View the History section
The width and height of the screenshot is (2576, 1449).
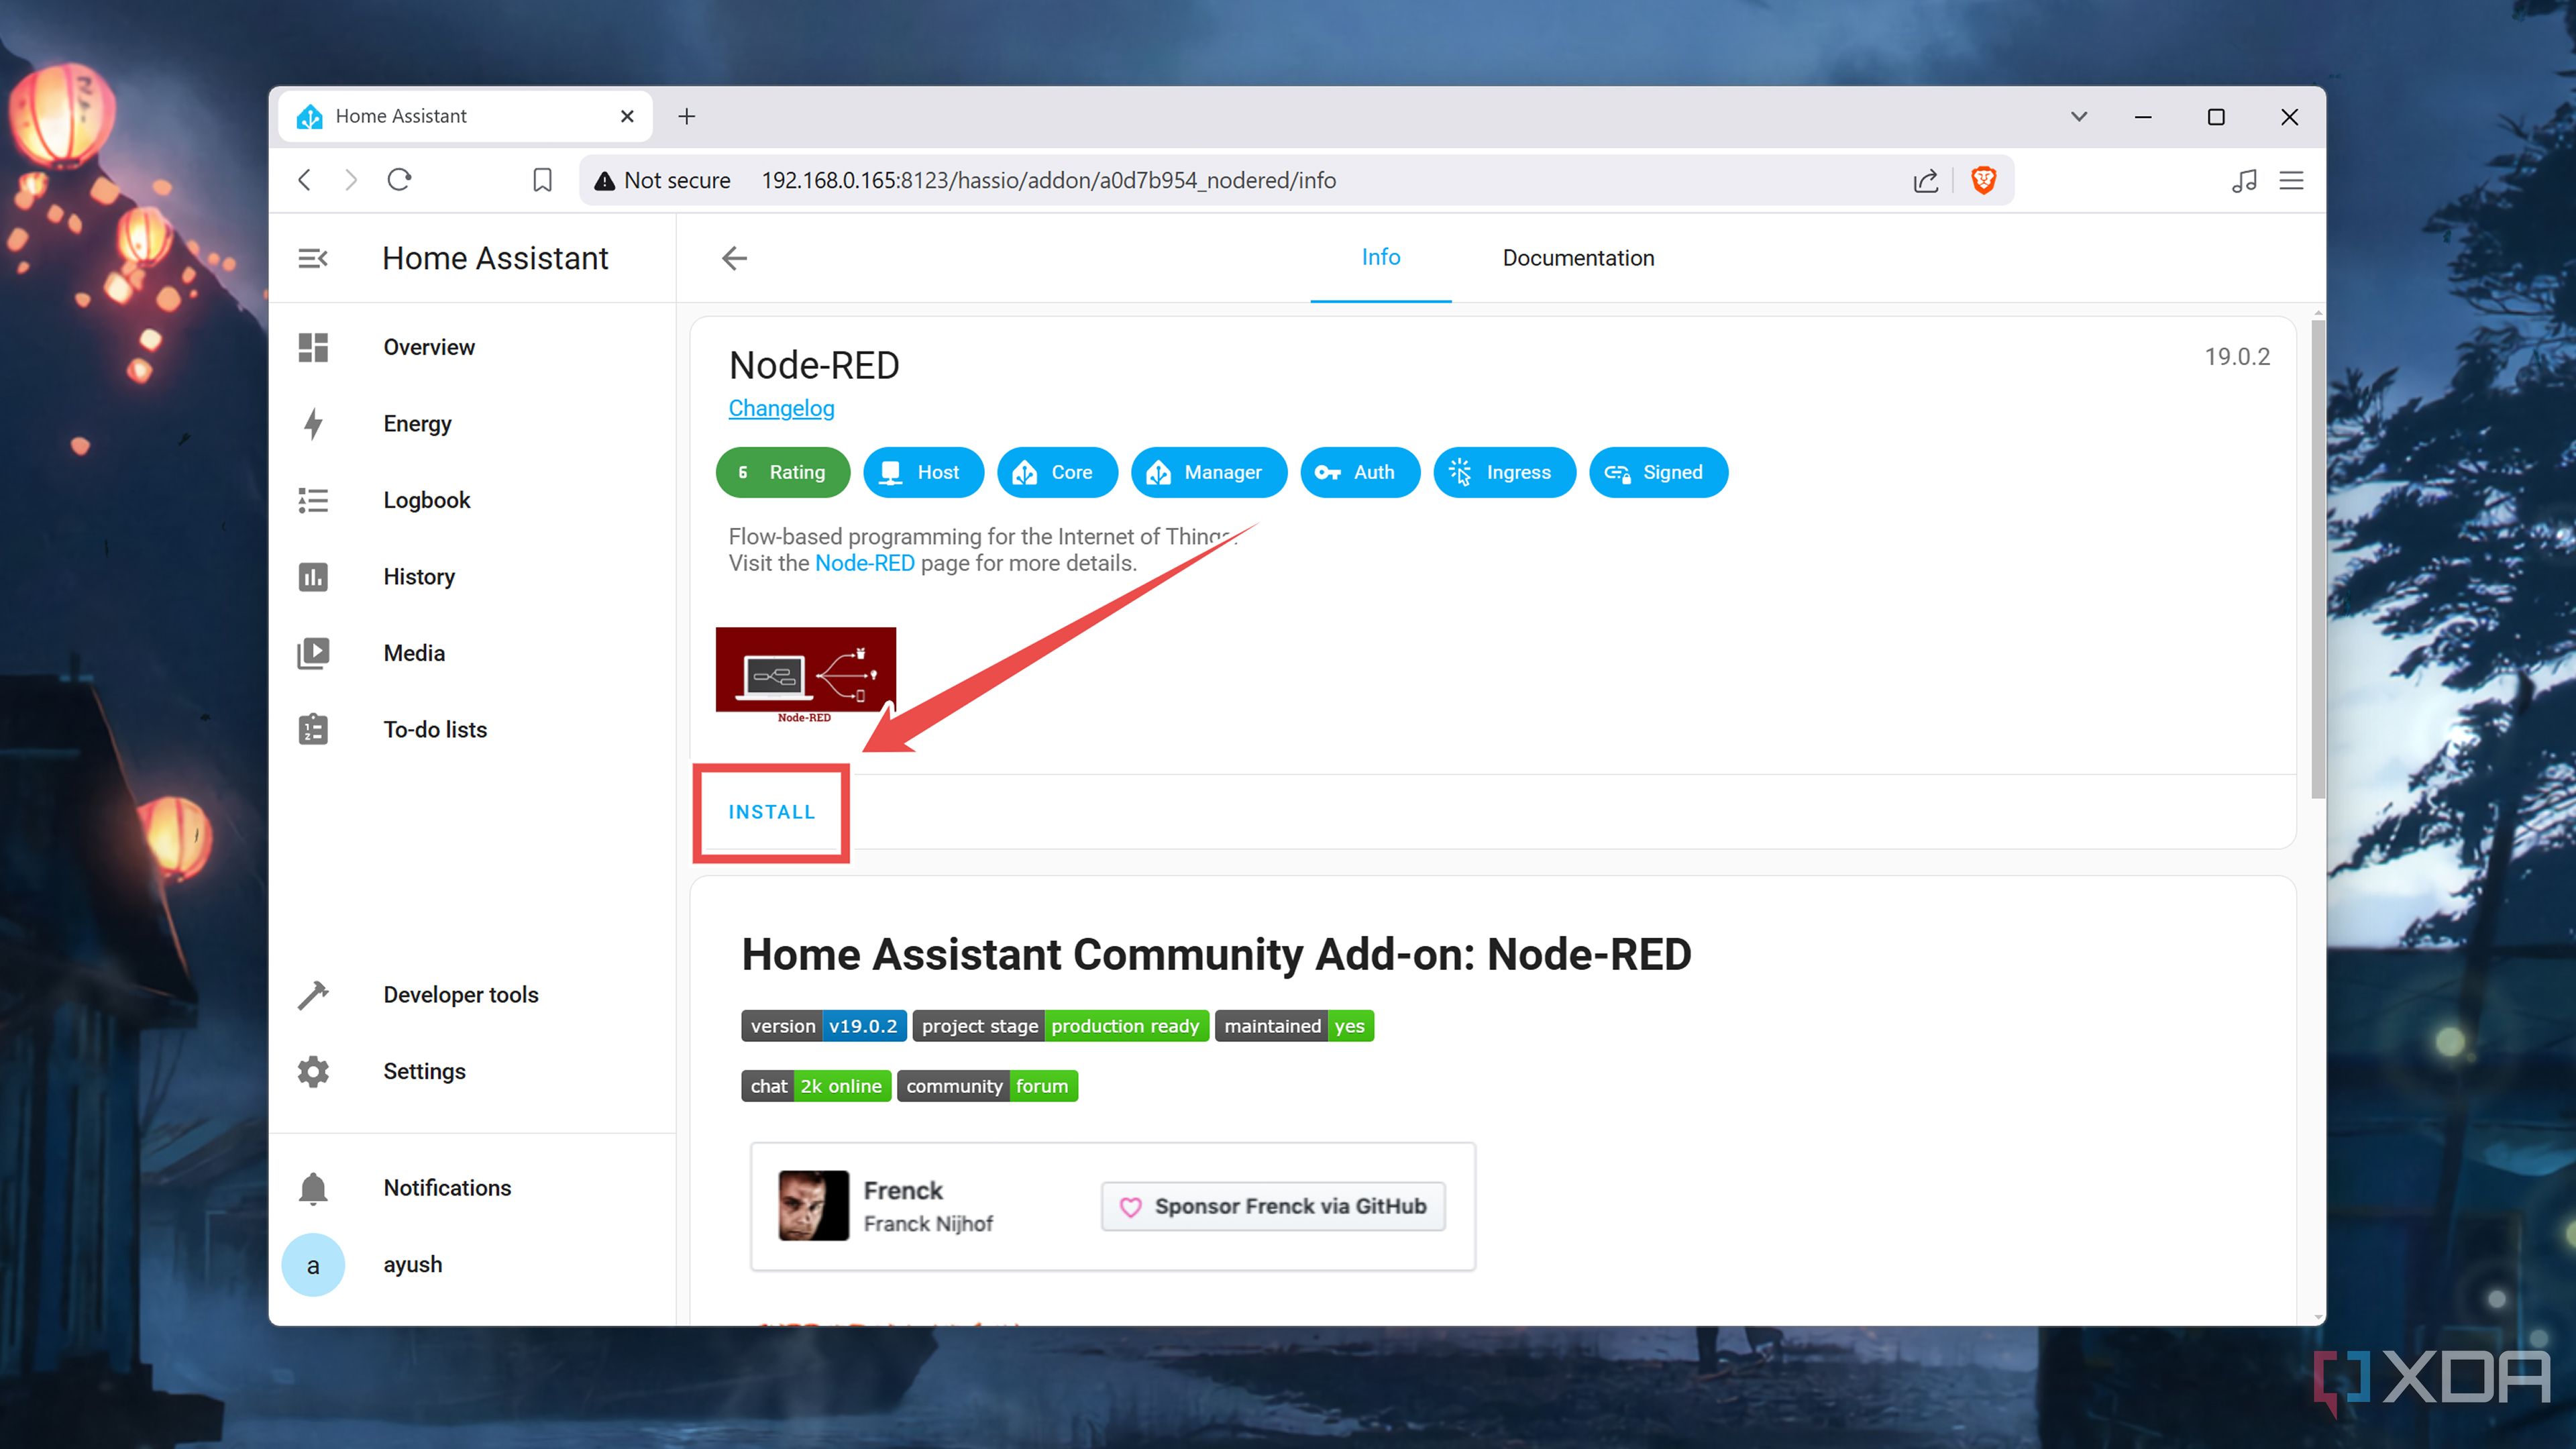(418, 576)
